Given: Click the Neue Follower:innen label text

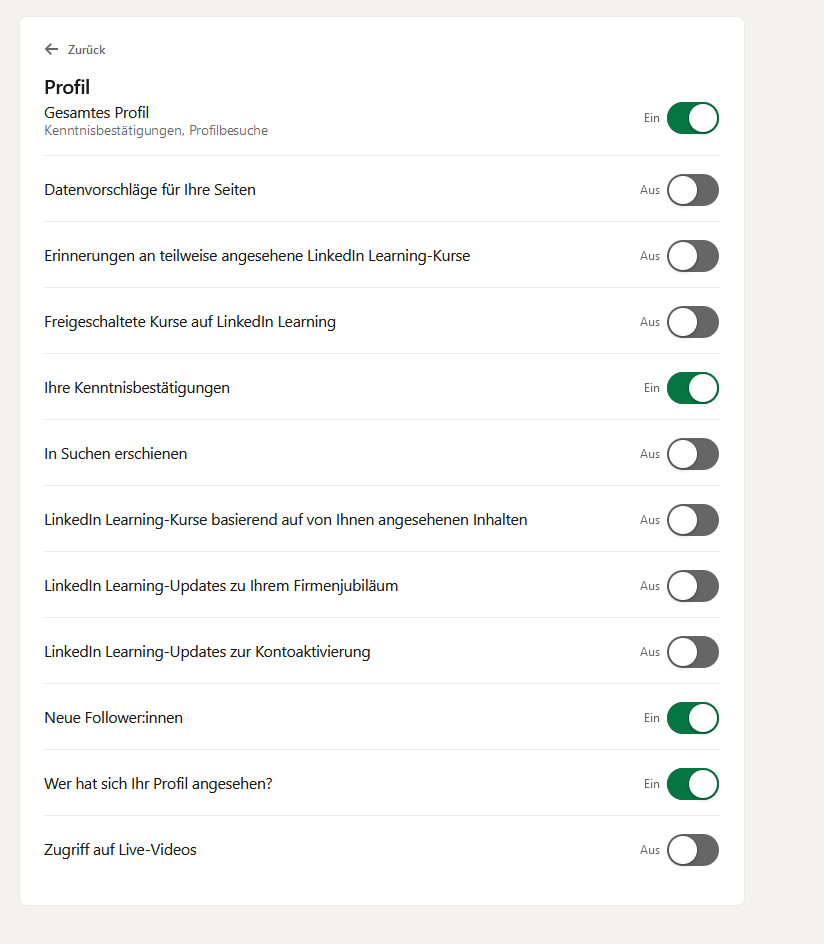Looking at the screenshot, I should [113, 718].
